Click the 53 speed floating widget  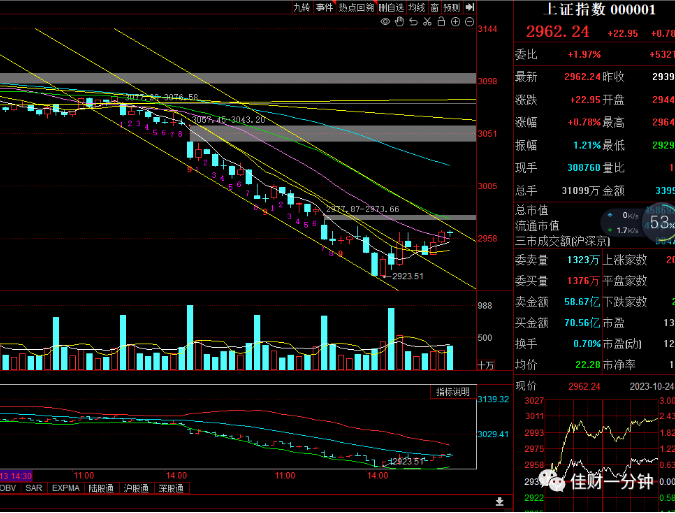coord(660,223)
